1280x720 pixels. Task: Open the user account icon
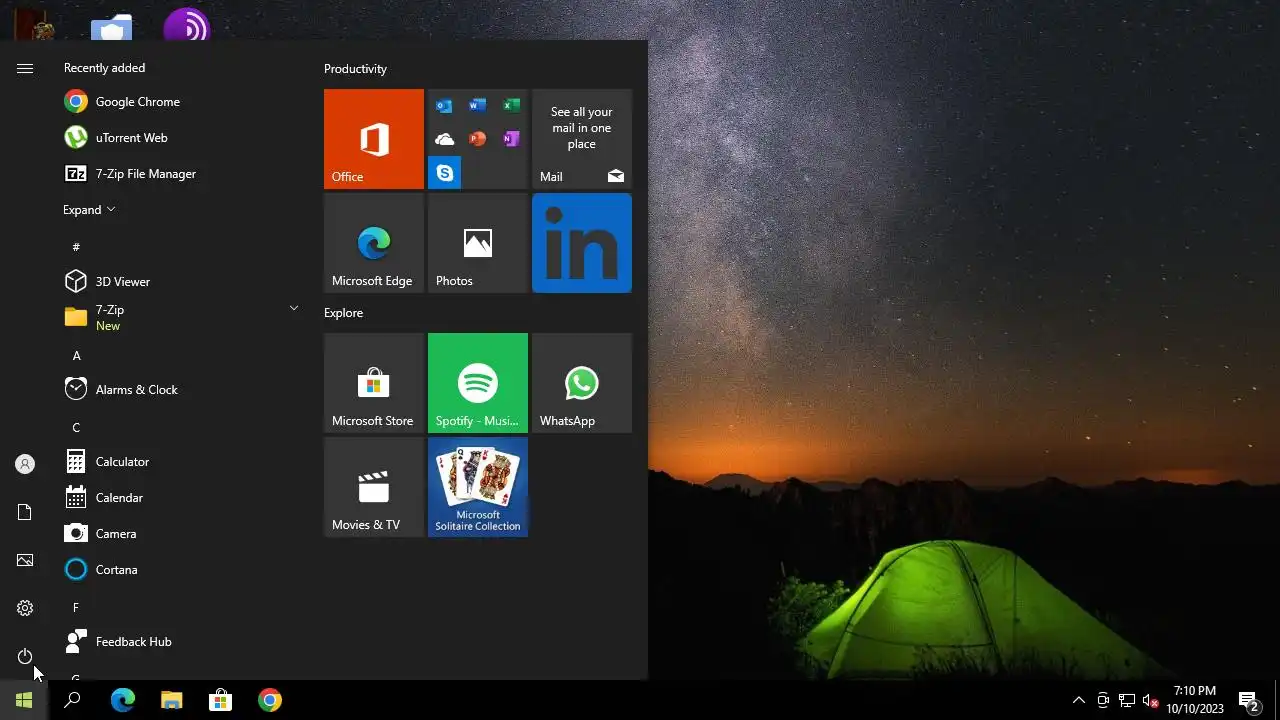[25, 464]
